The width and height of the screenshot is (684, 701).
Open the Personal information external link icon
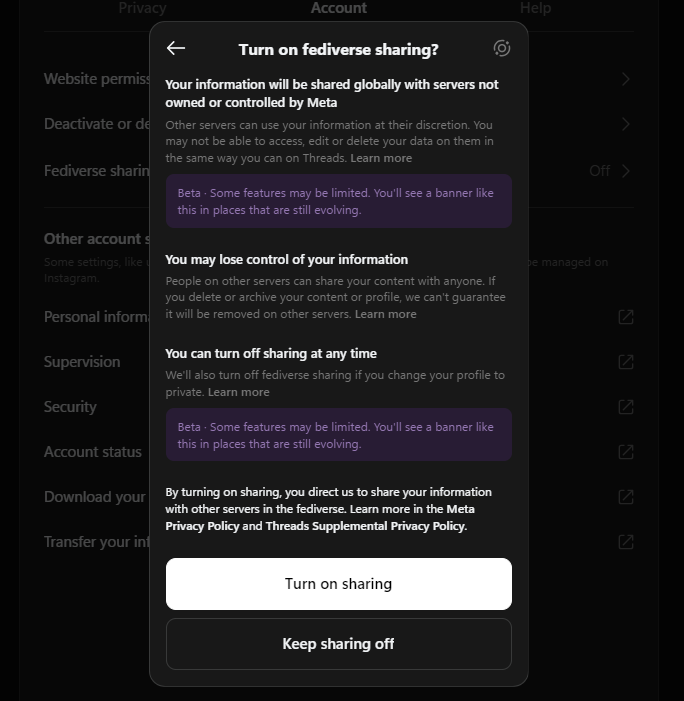coord(626,317)
